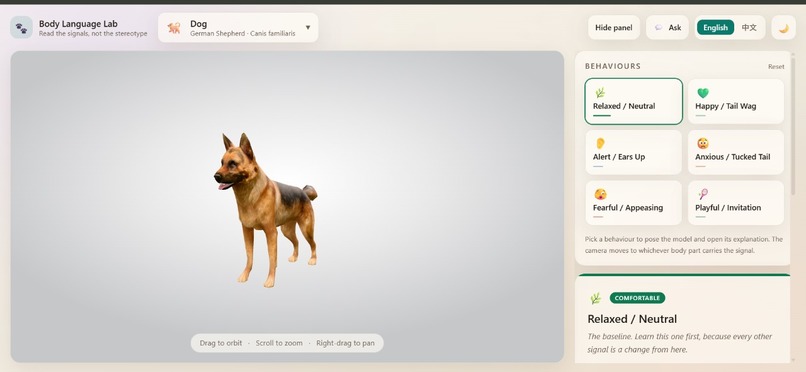Select the Relaxed / Neutral behaviour card
The height and width of the screenshot is (372, 806).
pos(633,101)
